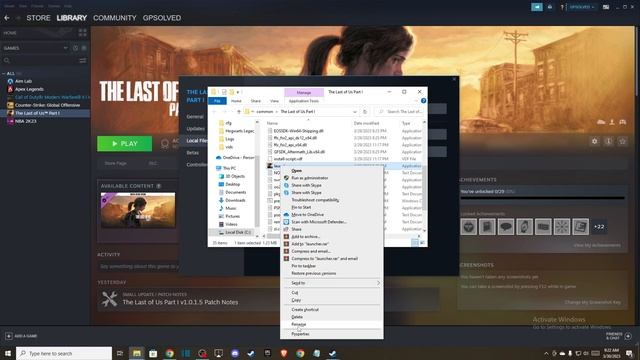This screenshot has height=360, width=640.
Task: Collapse the ALL games category
Action: (x=4, y=73)
